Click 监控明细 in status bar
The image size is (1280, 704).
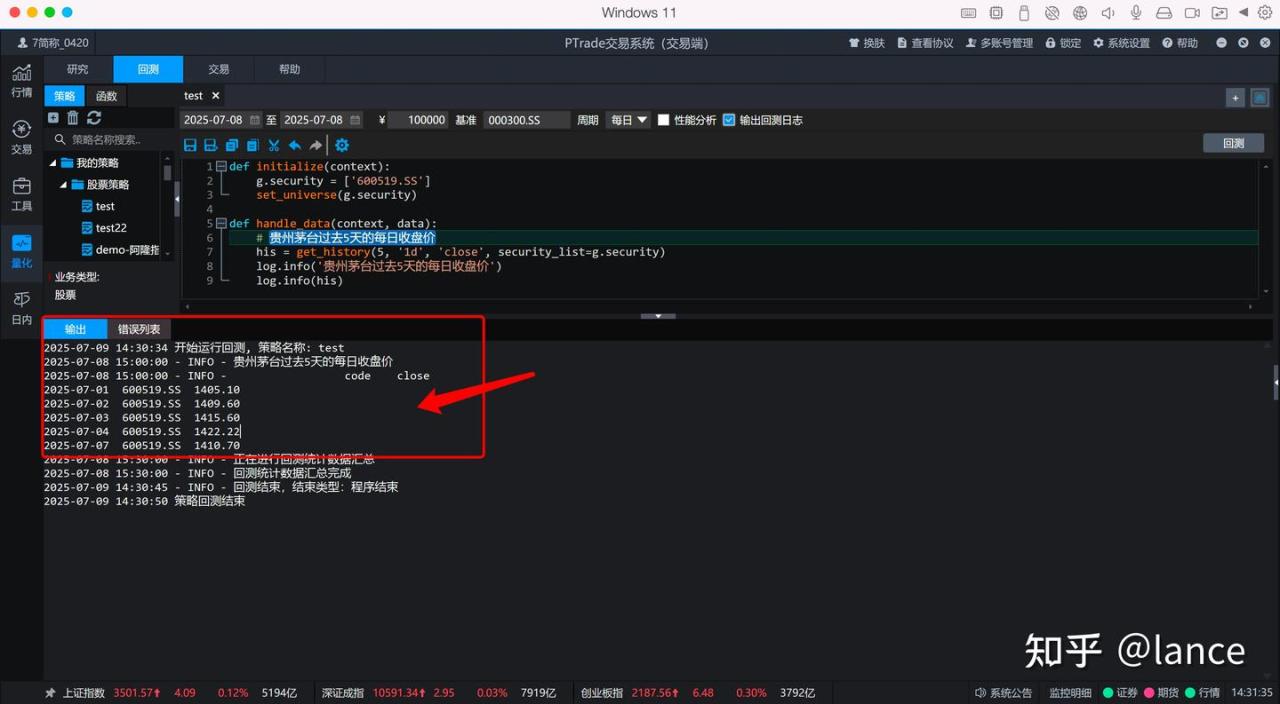click(1070, 693)
